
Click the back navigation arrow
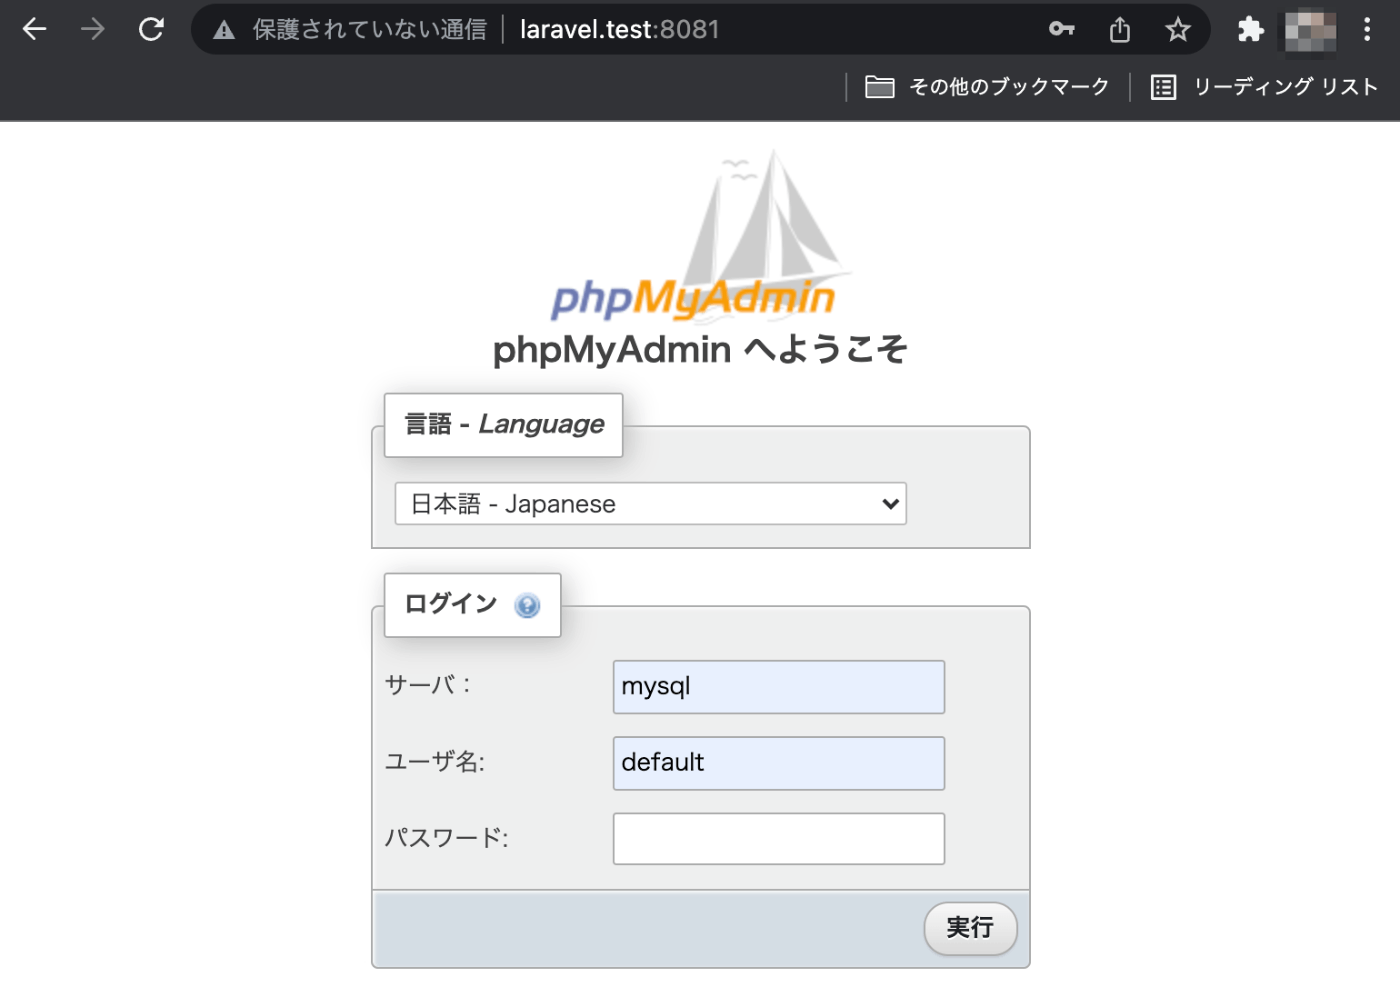click(x=34, y=29)
